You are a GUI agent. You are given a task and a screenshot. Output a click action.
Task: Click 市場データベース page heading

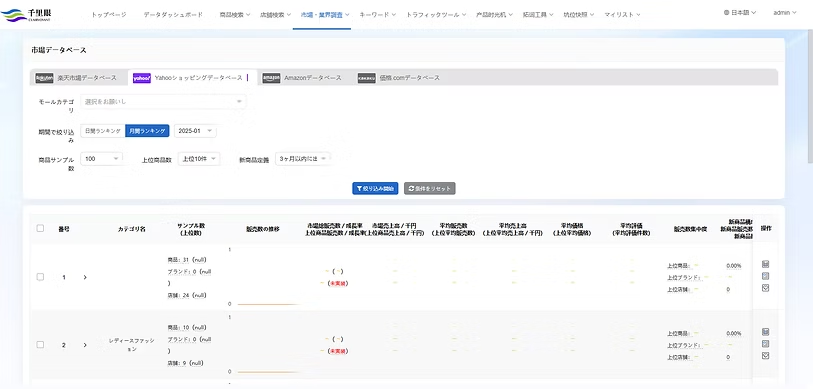(x=58, y=50)
